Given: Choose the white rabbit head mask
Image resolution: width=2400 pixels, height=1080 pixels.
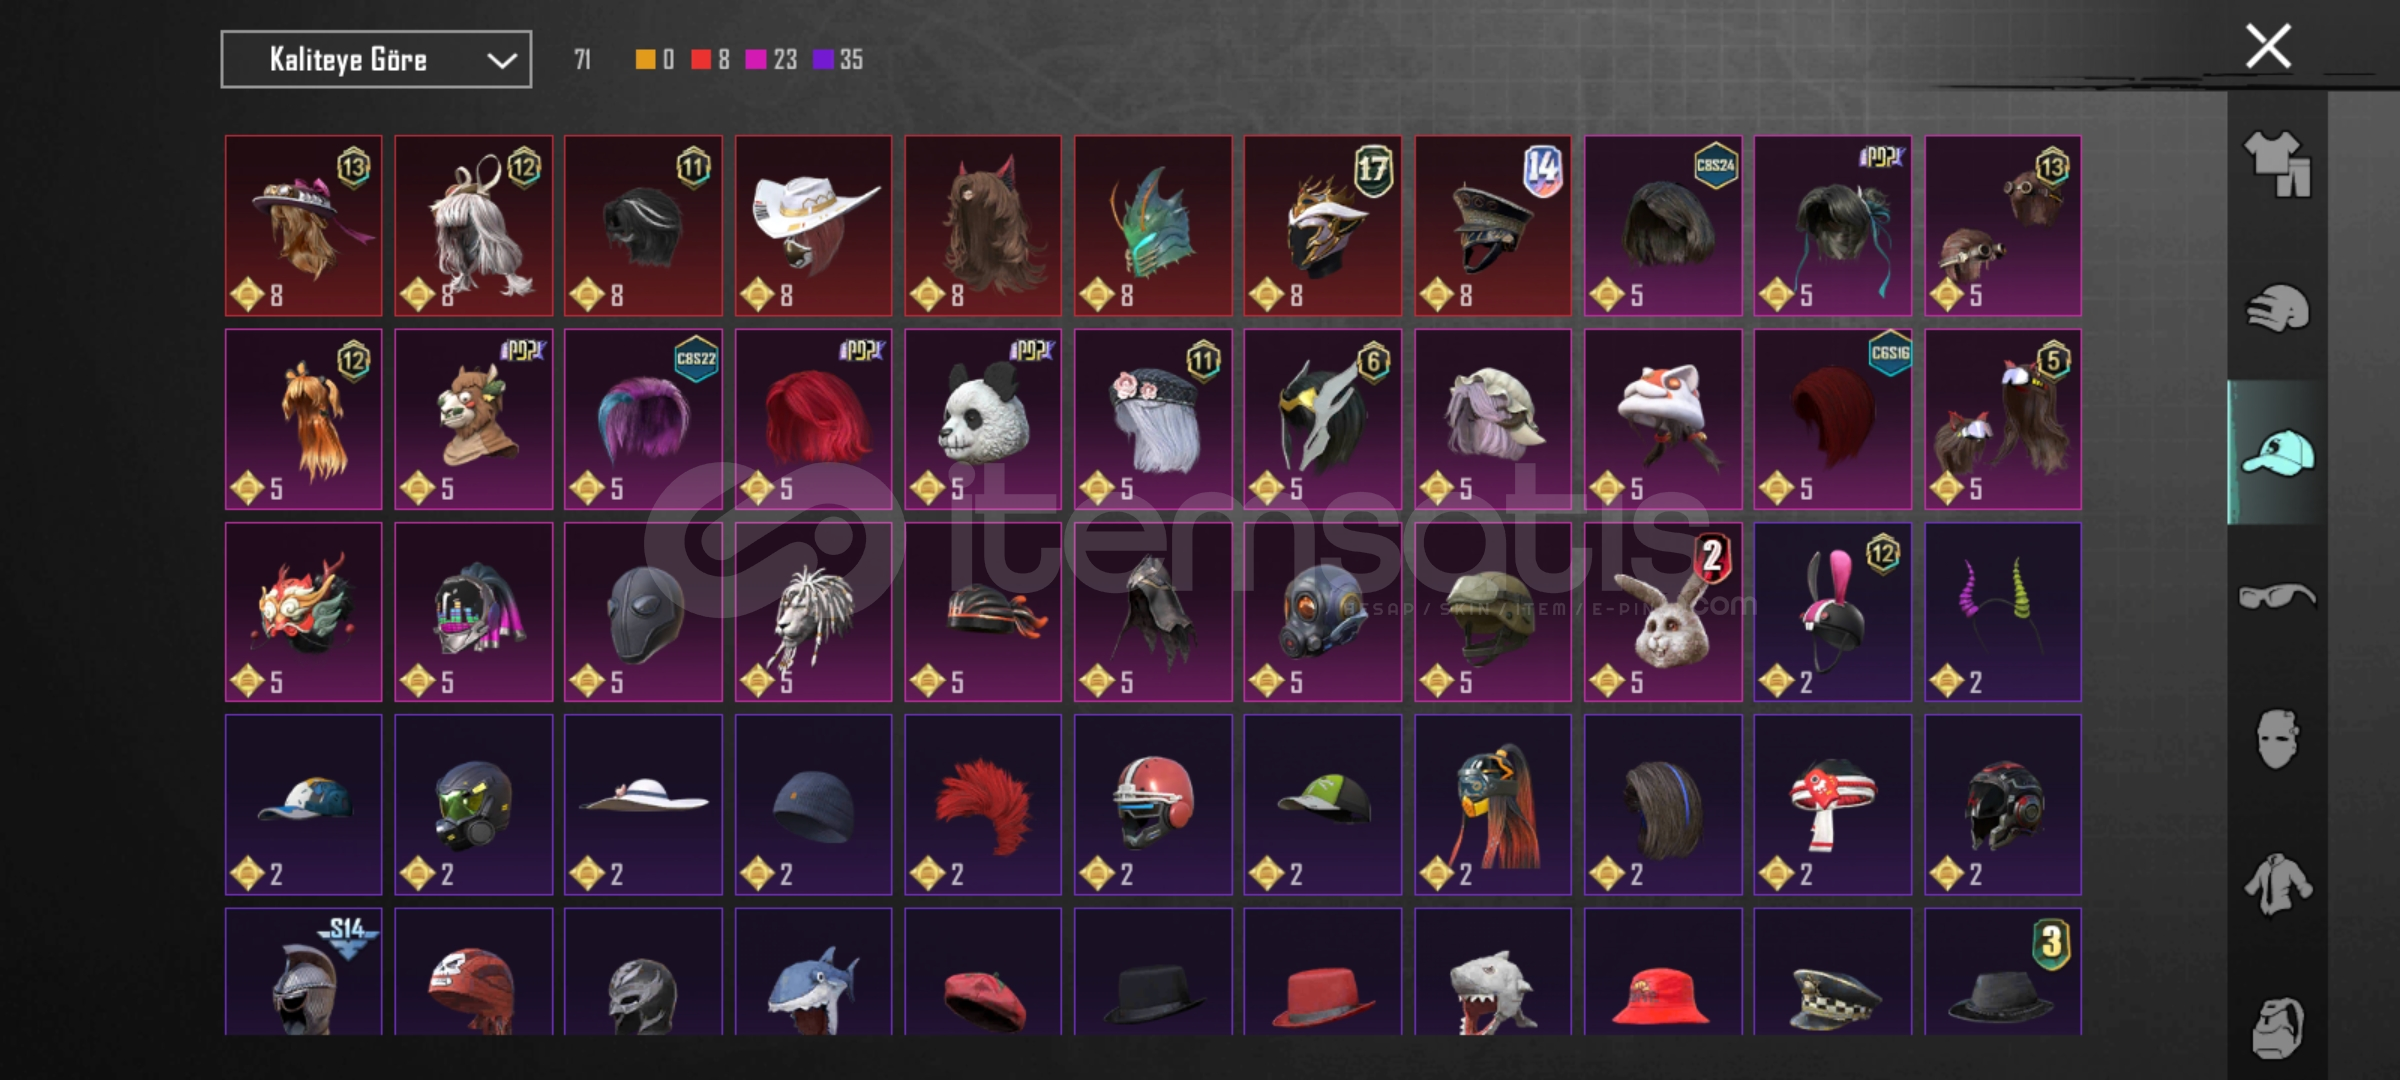Looking at the screenshot, I should click(1662, 612).
